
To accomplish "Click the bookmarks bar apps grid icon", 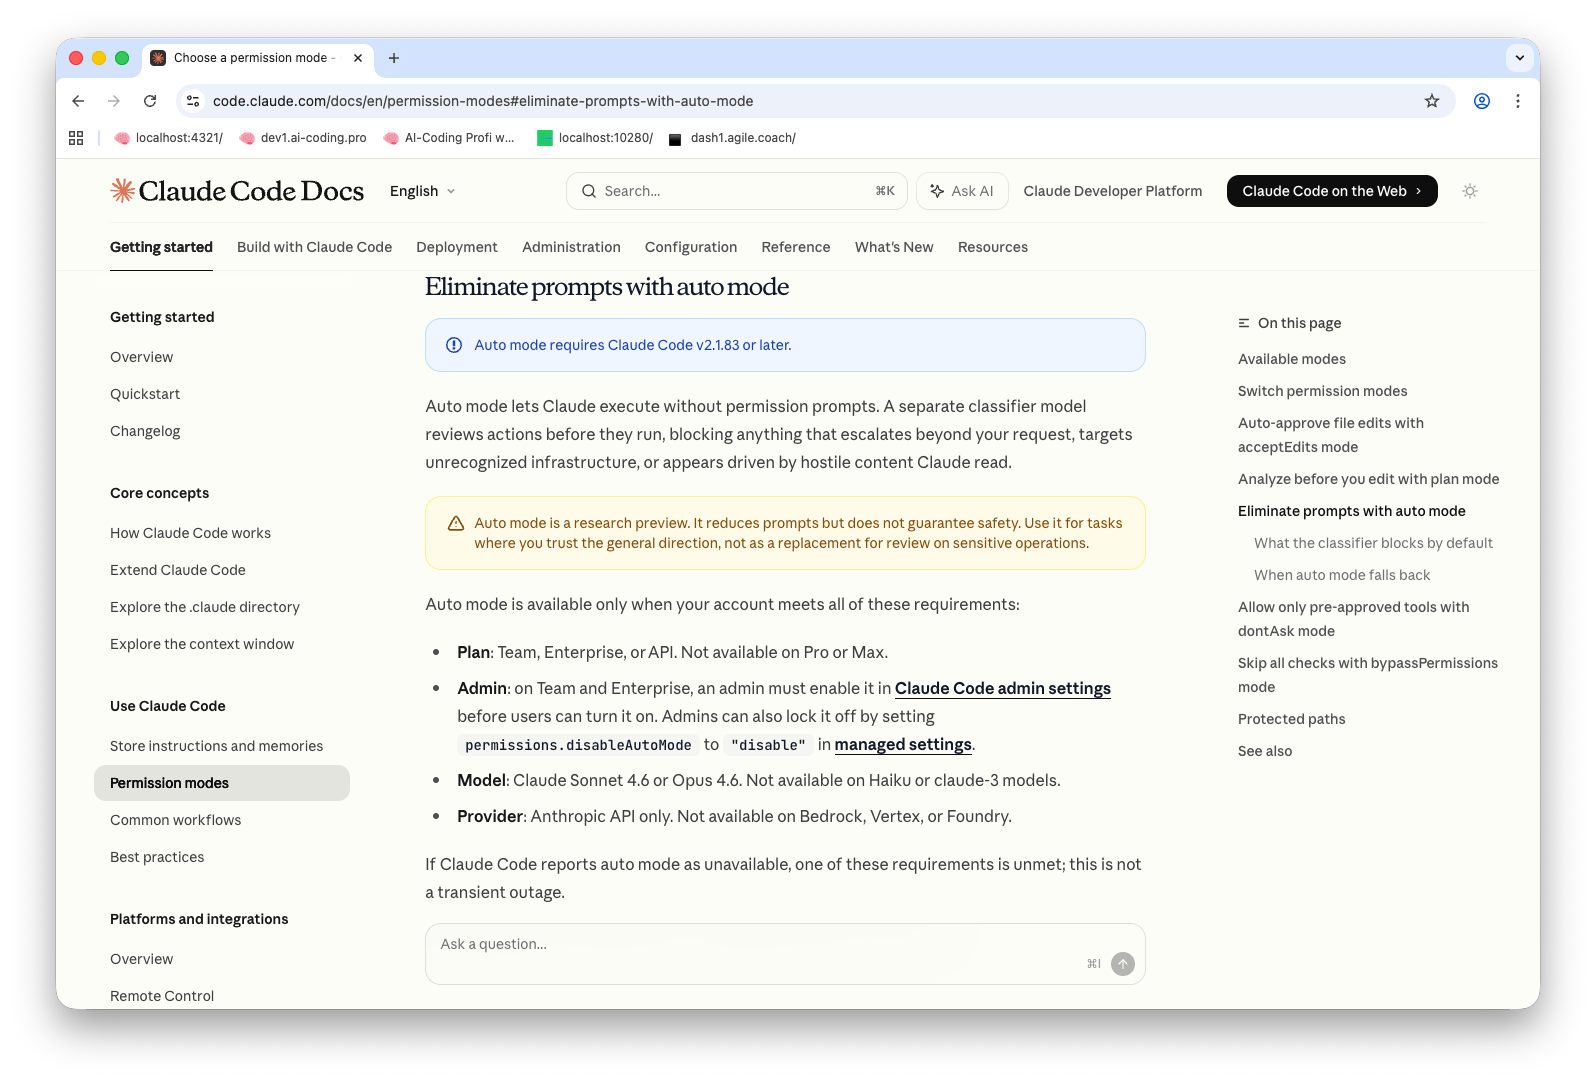I will click(76, 138).
